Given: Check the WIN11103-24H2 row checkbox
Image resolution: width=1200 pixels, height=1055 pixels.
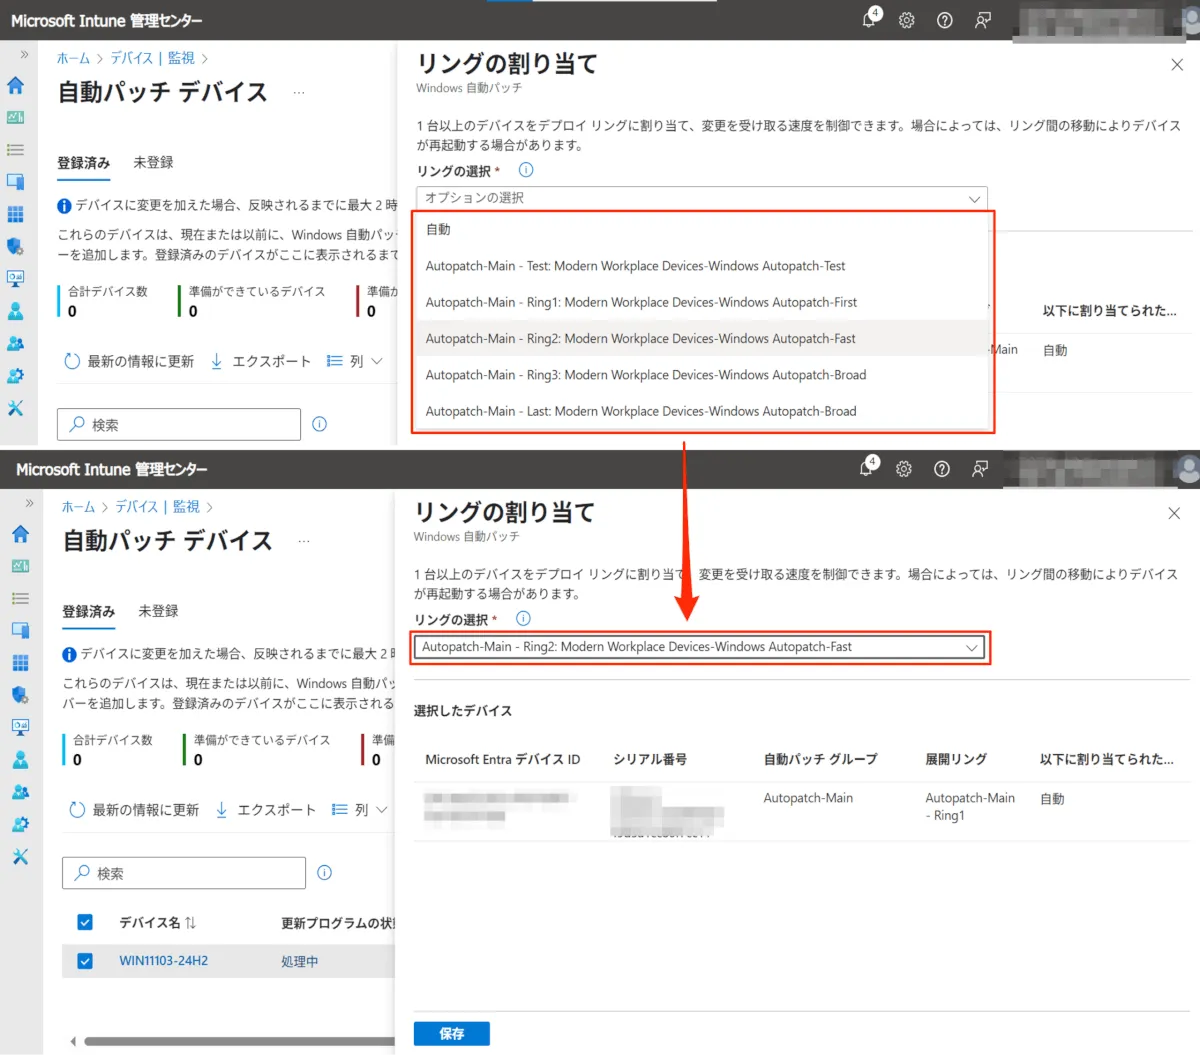Looking at the screenshot, I should [85, 961].
